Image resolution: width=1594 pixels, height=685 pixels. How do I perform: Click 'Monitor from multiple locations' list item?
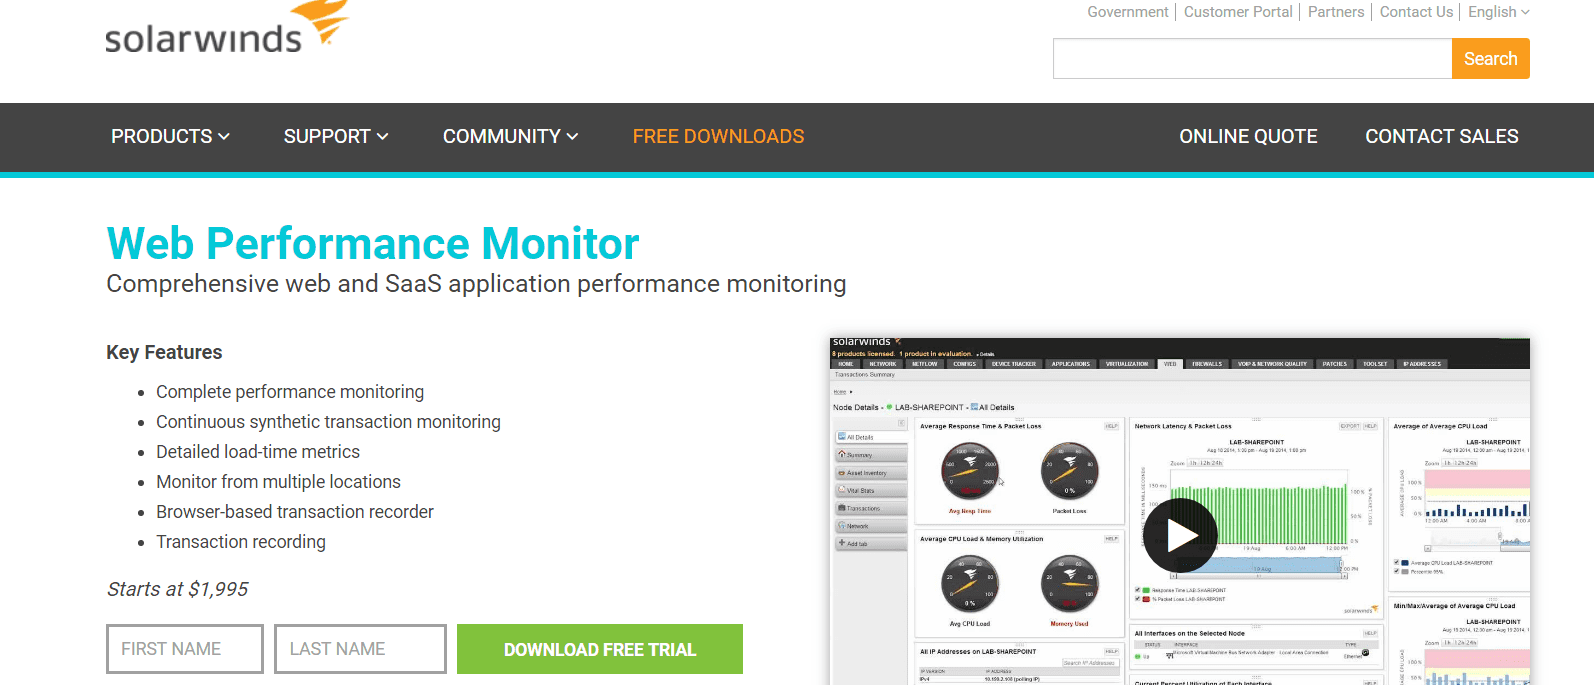tap(278, 482)
